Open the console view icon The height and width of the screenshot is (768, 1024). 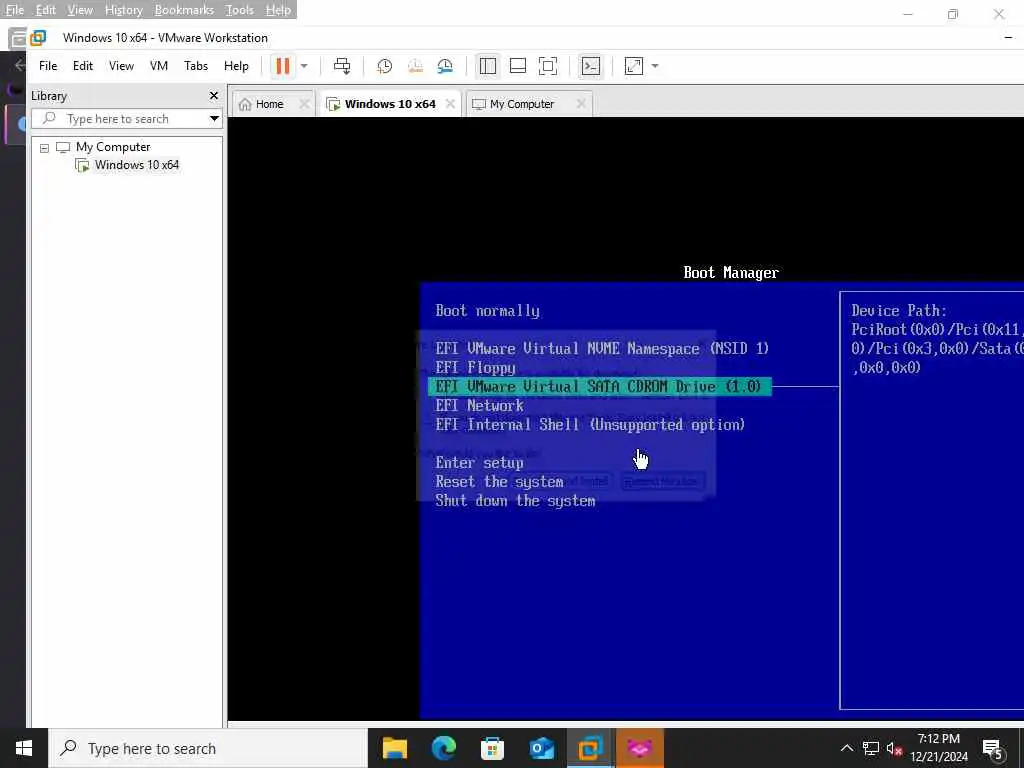click(x=590, y=66)
